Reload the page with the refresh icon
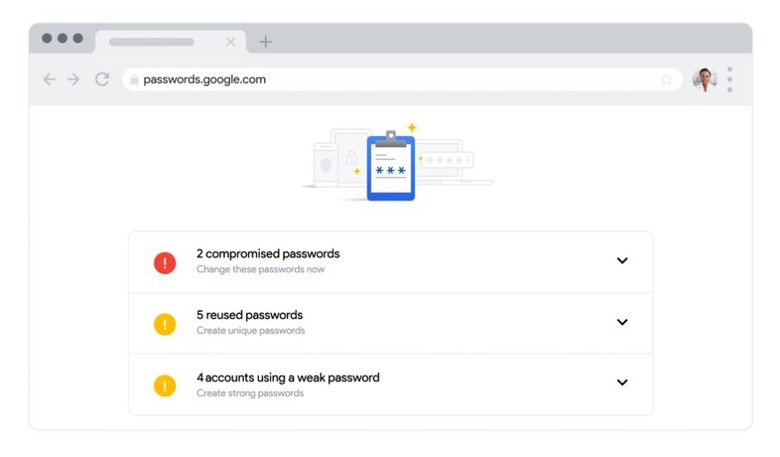Viewport: 780px width, 457px height. (102, 80)
